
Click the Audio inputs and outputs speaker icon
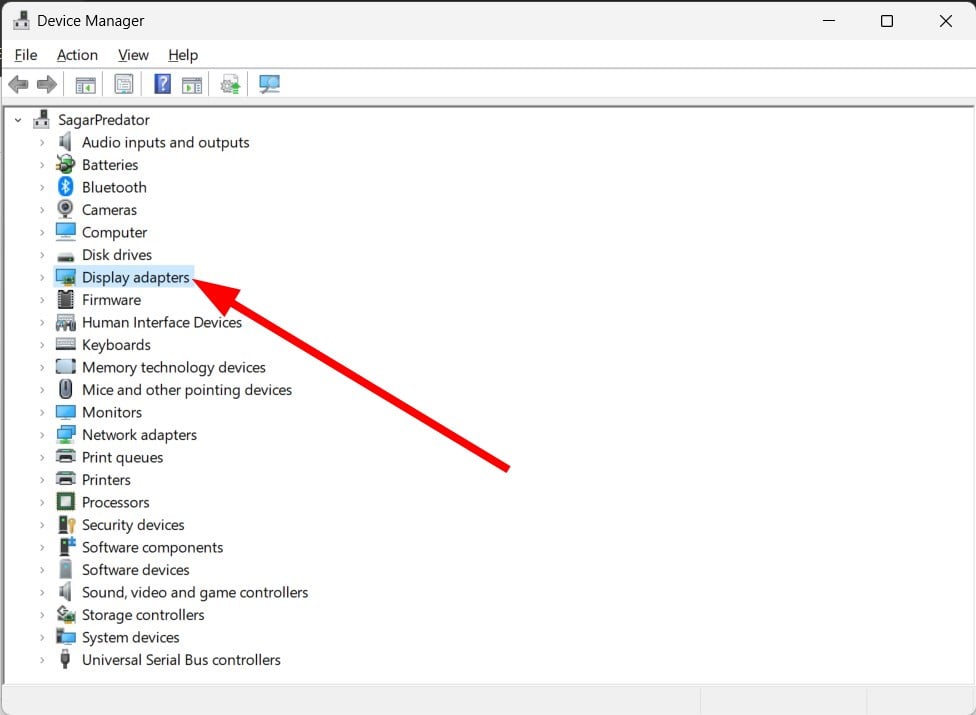[x=65, y=142]
